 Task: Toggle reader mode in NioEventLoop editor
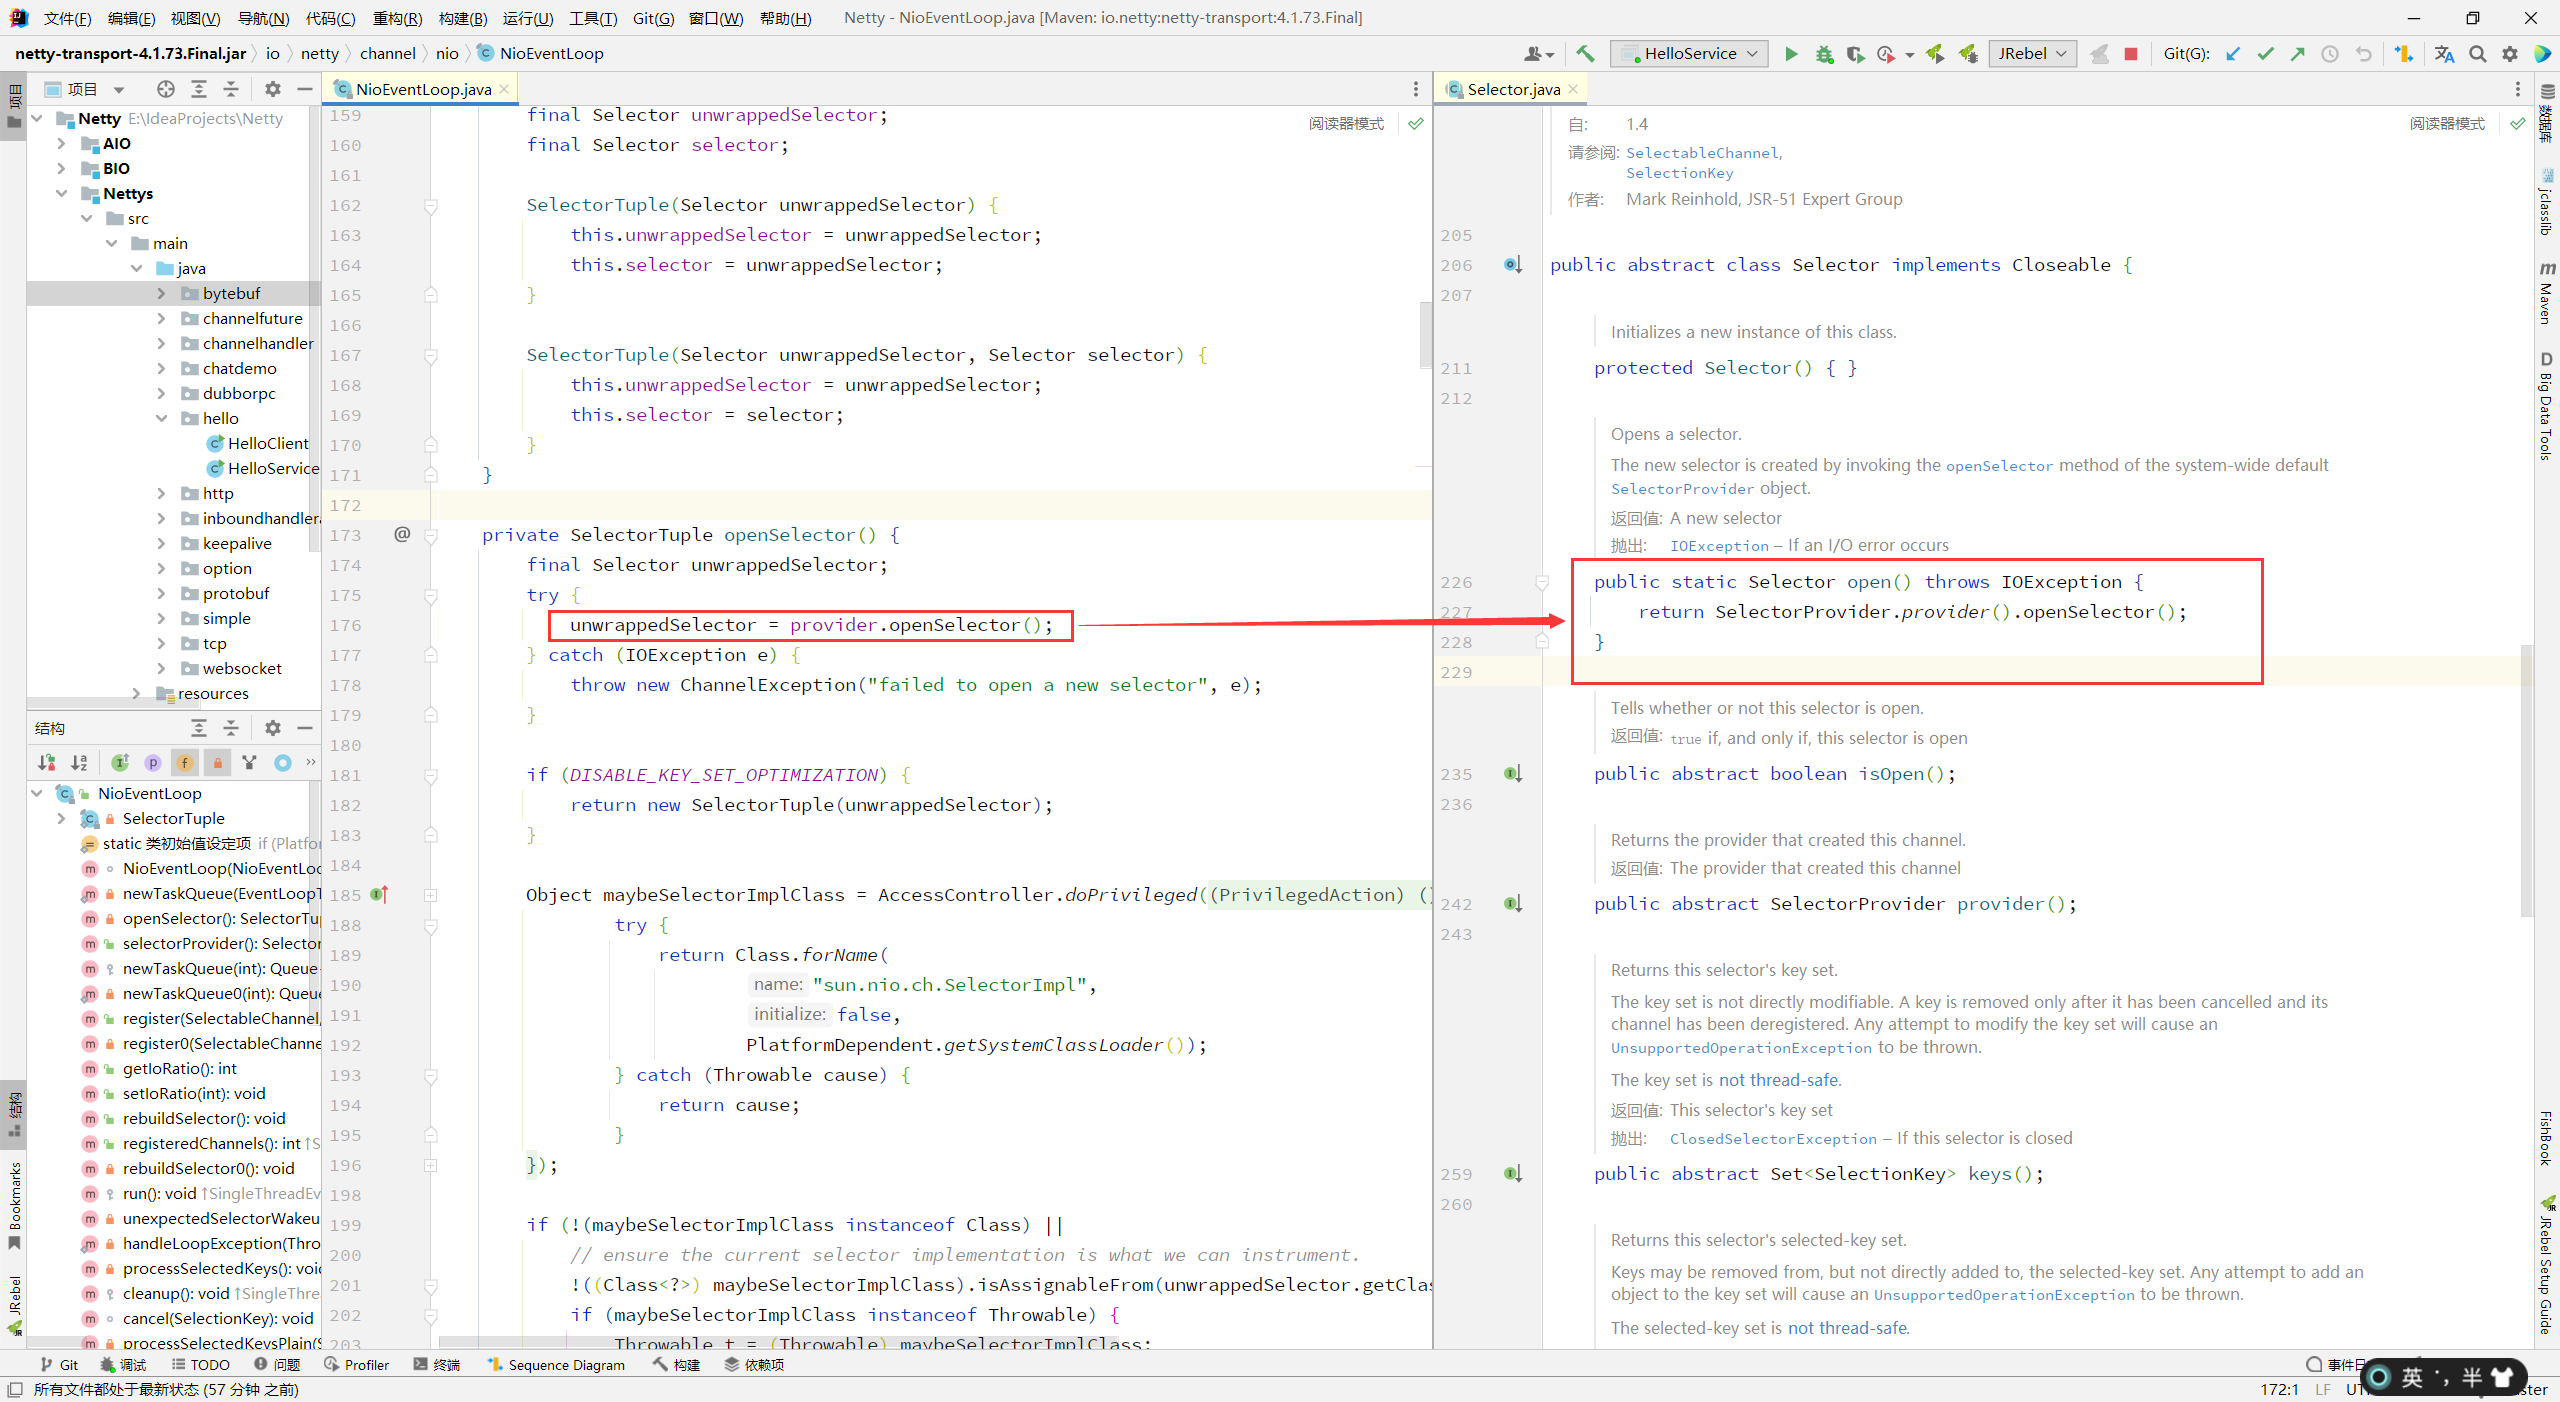coord(1346,123)
